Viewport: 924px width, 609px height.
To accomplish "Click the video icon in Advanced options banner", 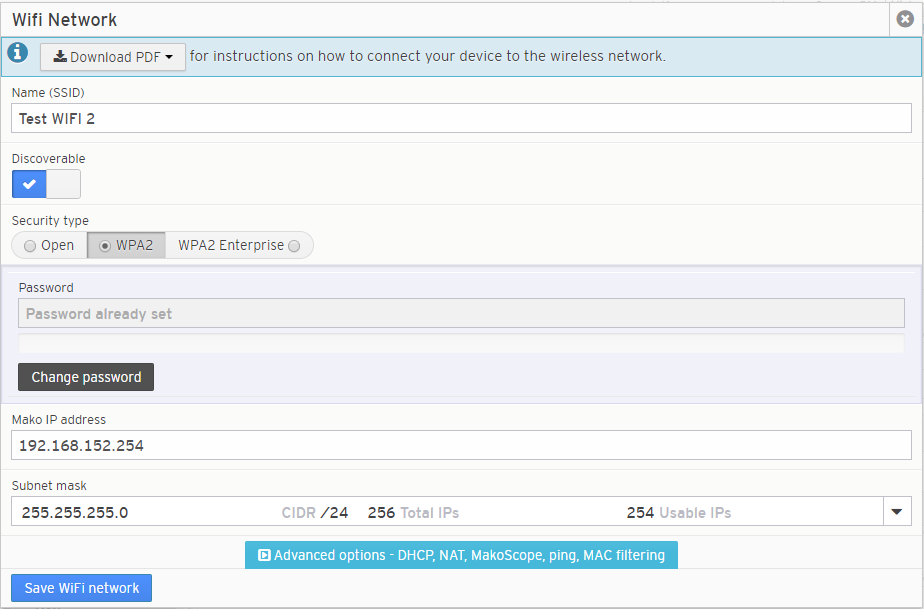I will 263,555.
